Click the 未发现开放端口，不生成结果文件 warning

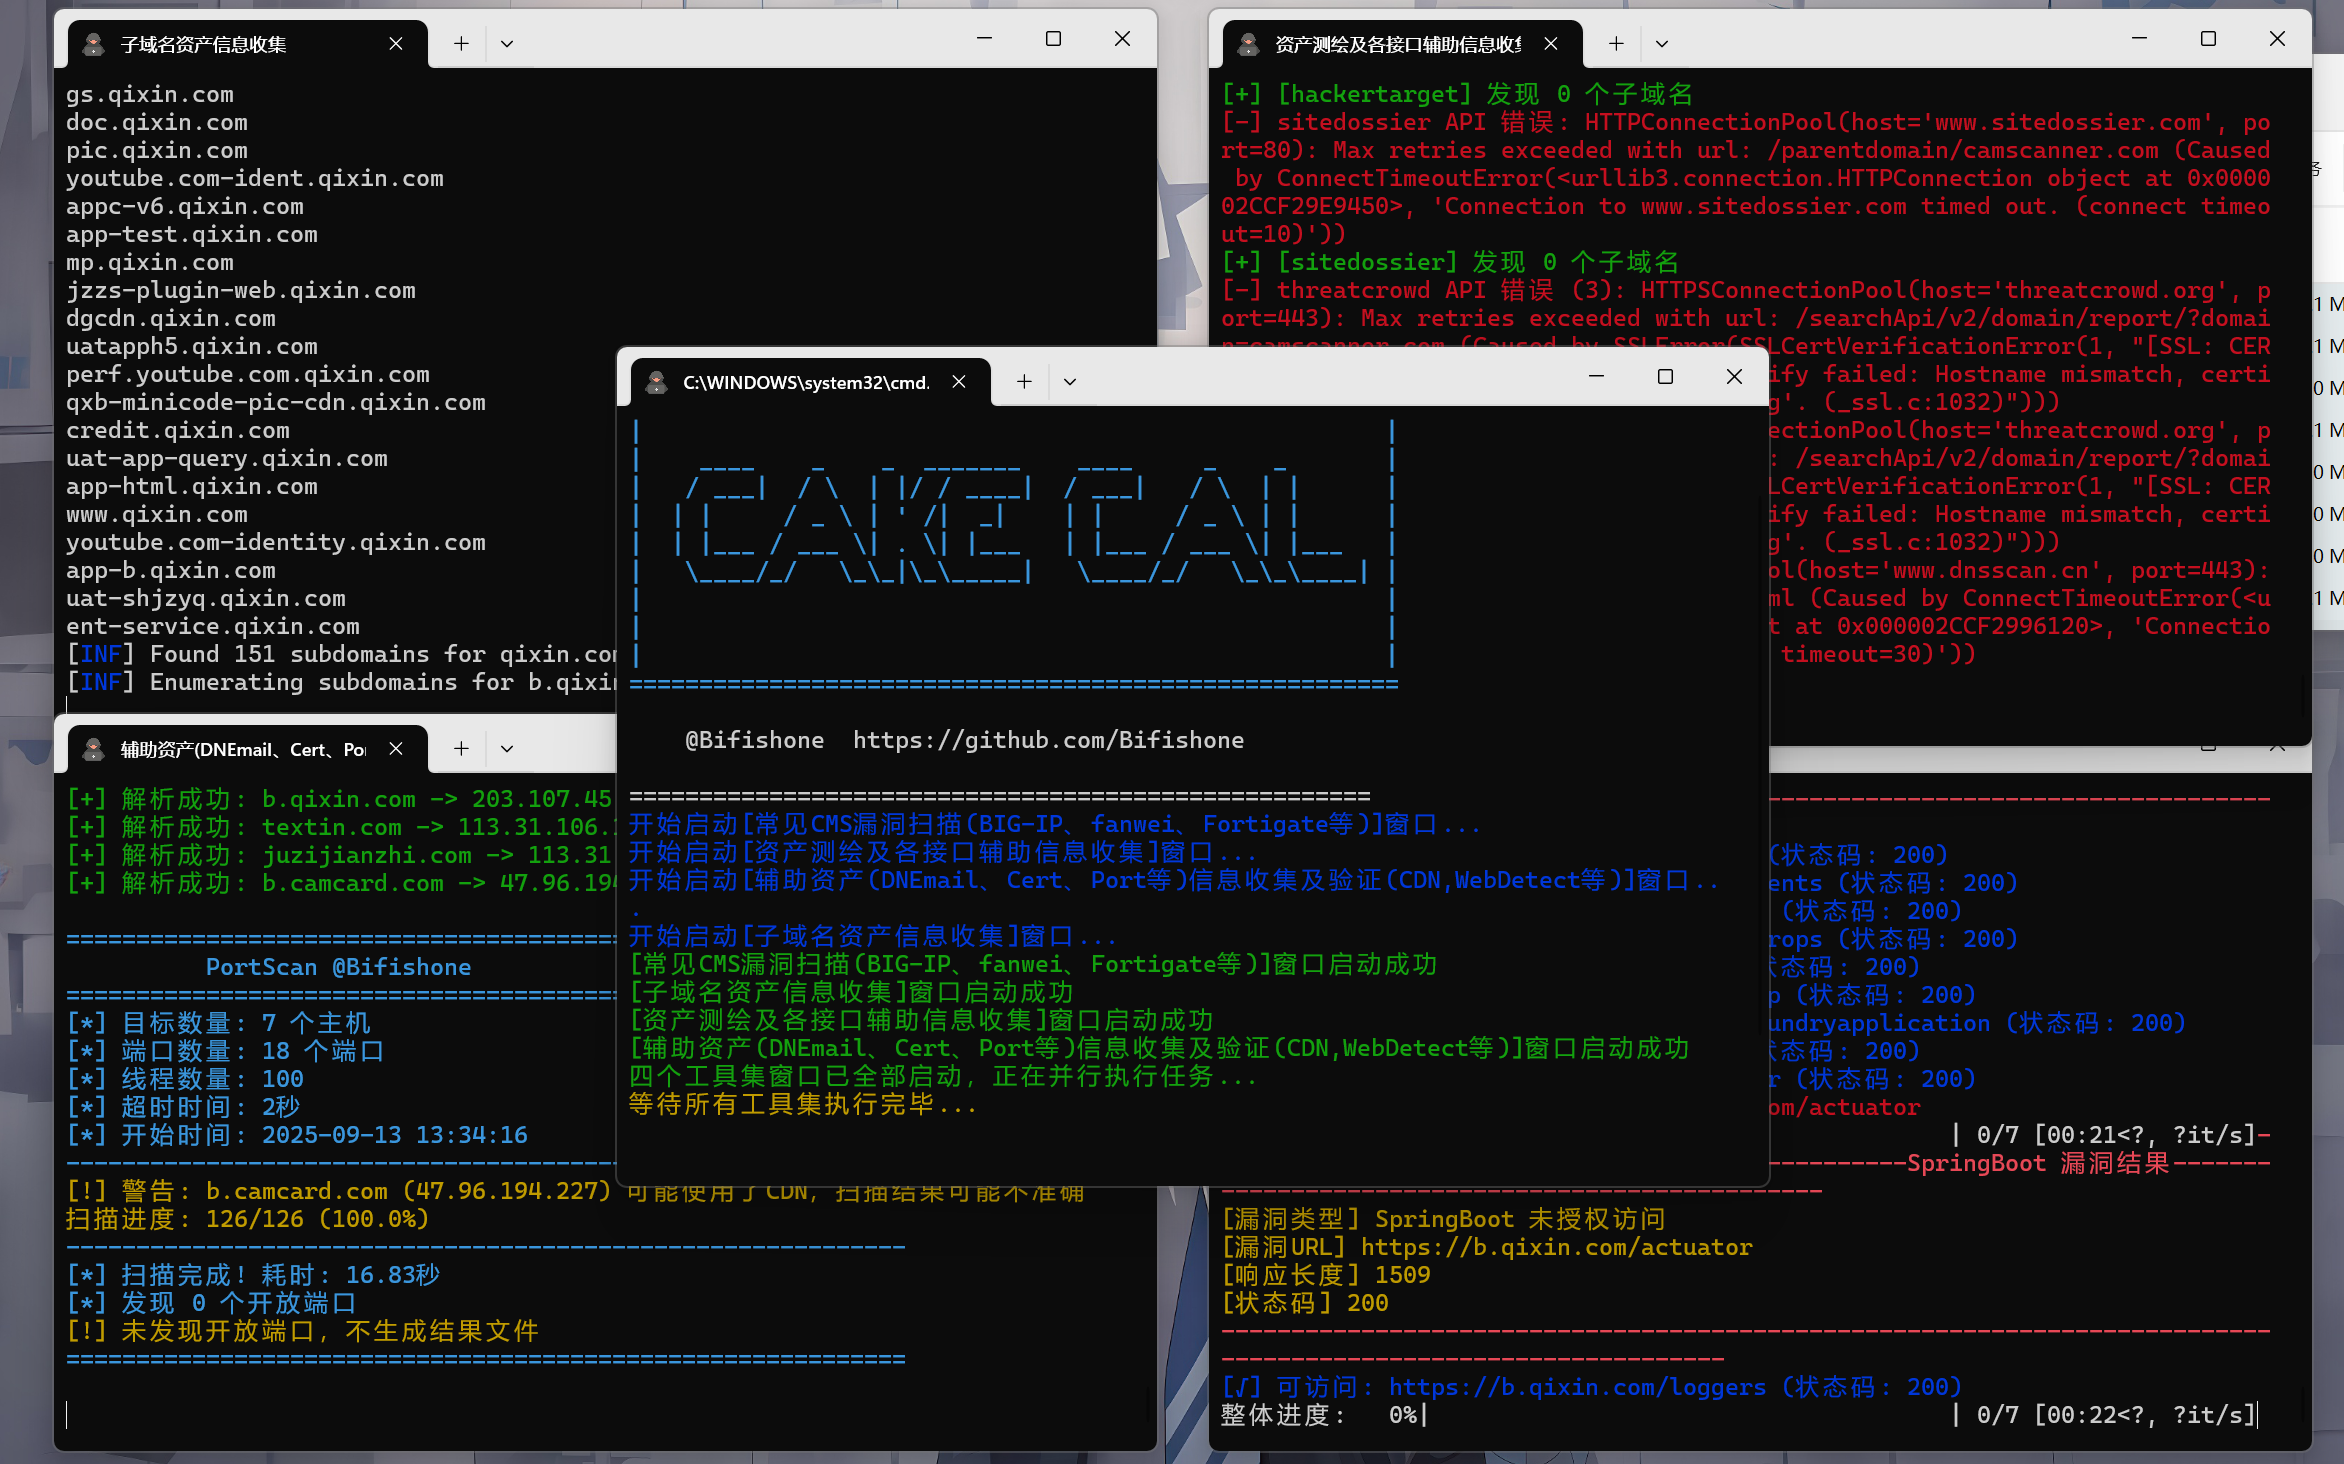[x=302, y=1331]
